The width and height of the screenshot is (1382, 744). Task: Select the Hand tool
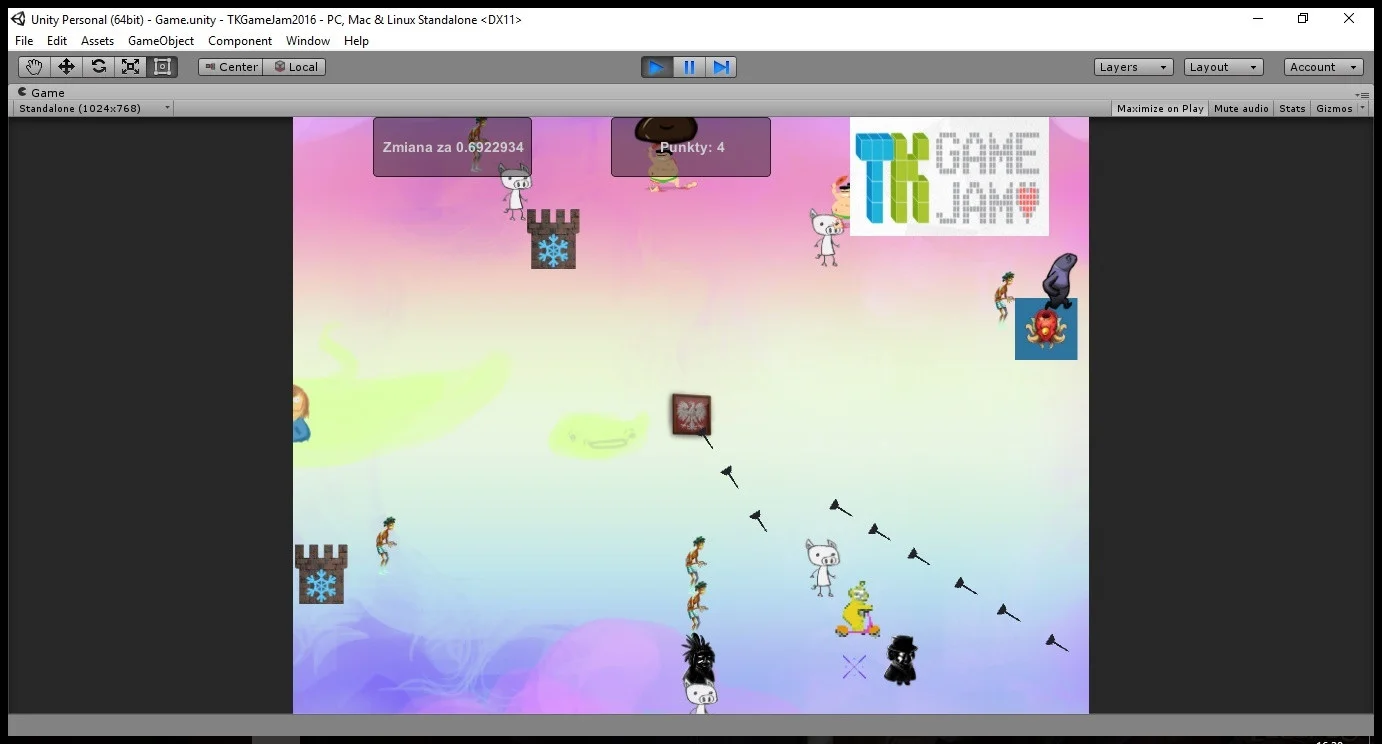[34, 67]
